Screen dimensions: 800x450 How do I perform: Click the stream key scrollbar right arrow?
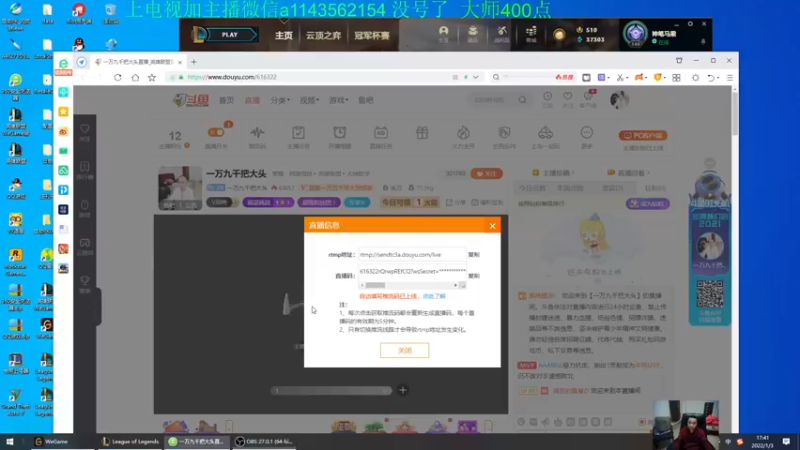pos(456,285)
